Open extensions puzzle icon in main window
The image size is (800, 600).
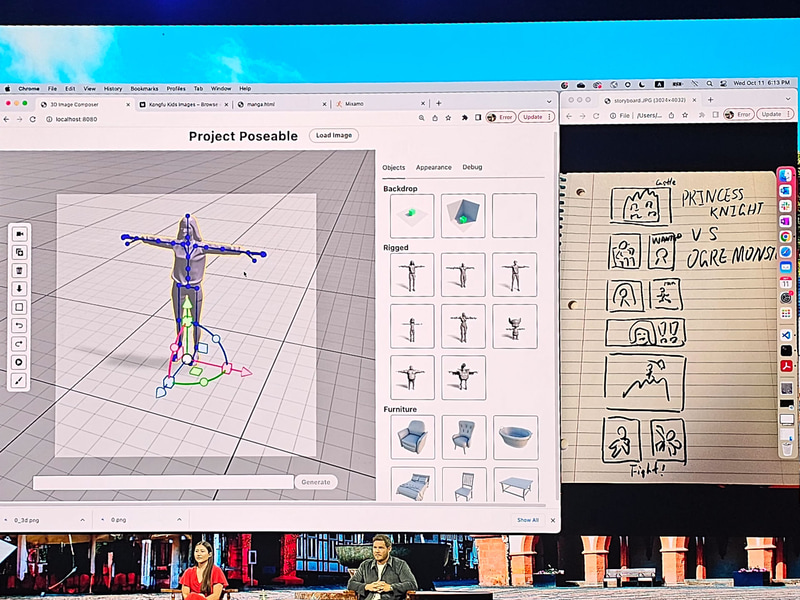tap(464, 118)
